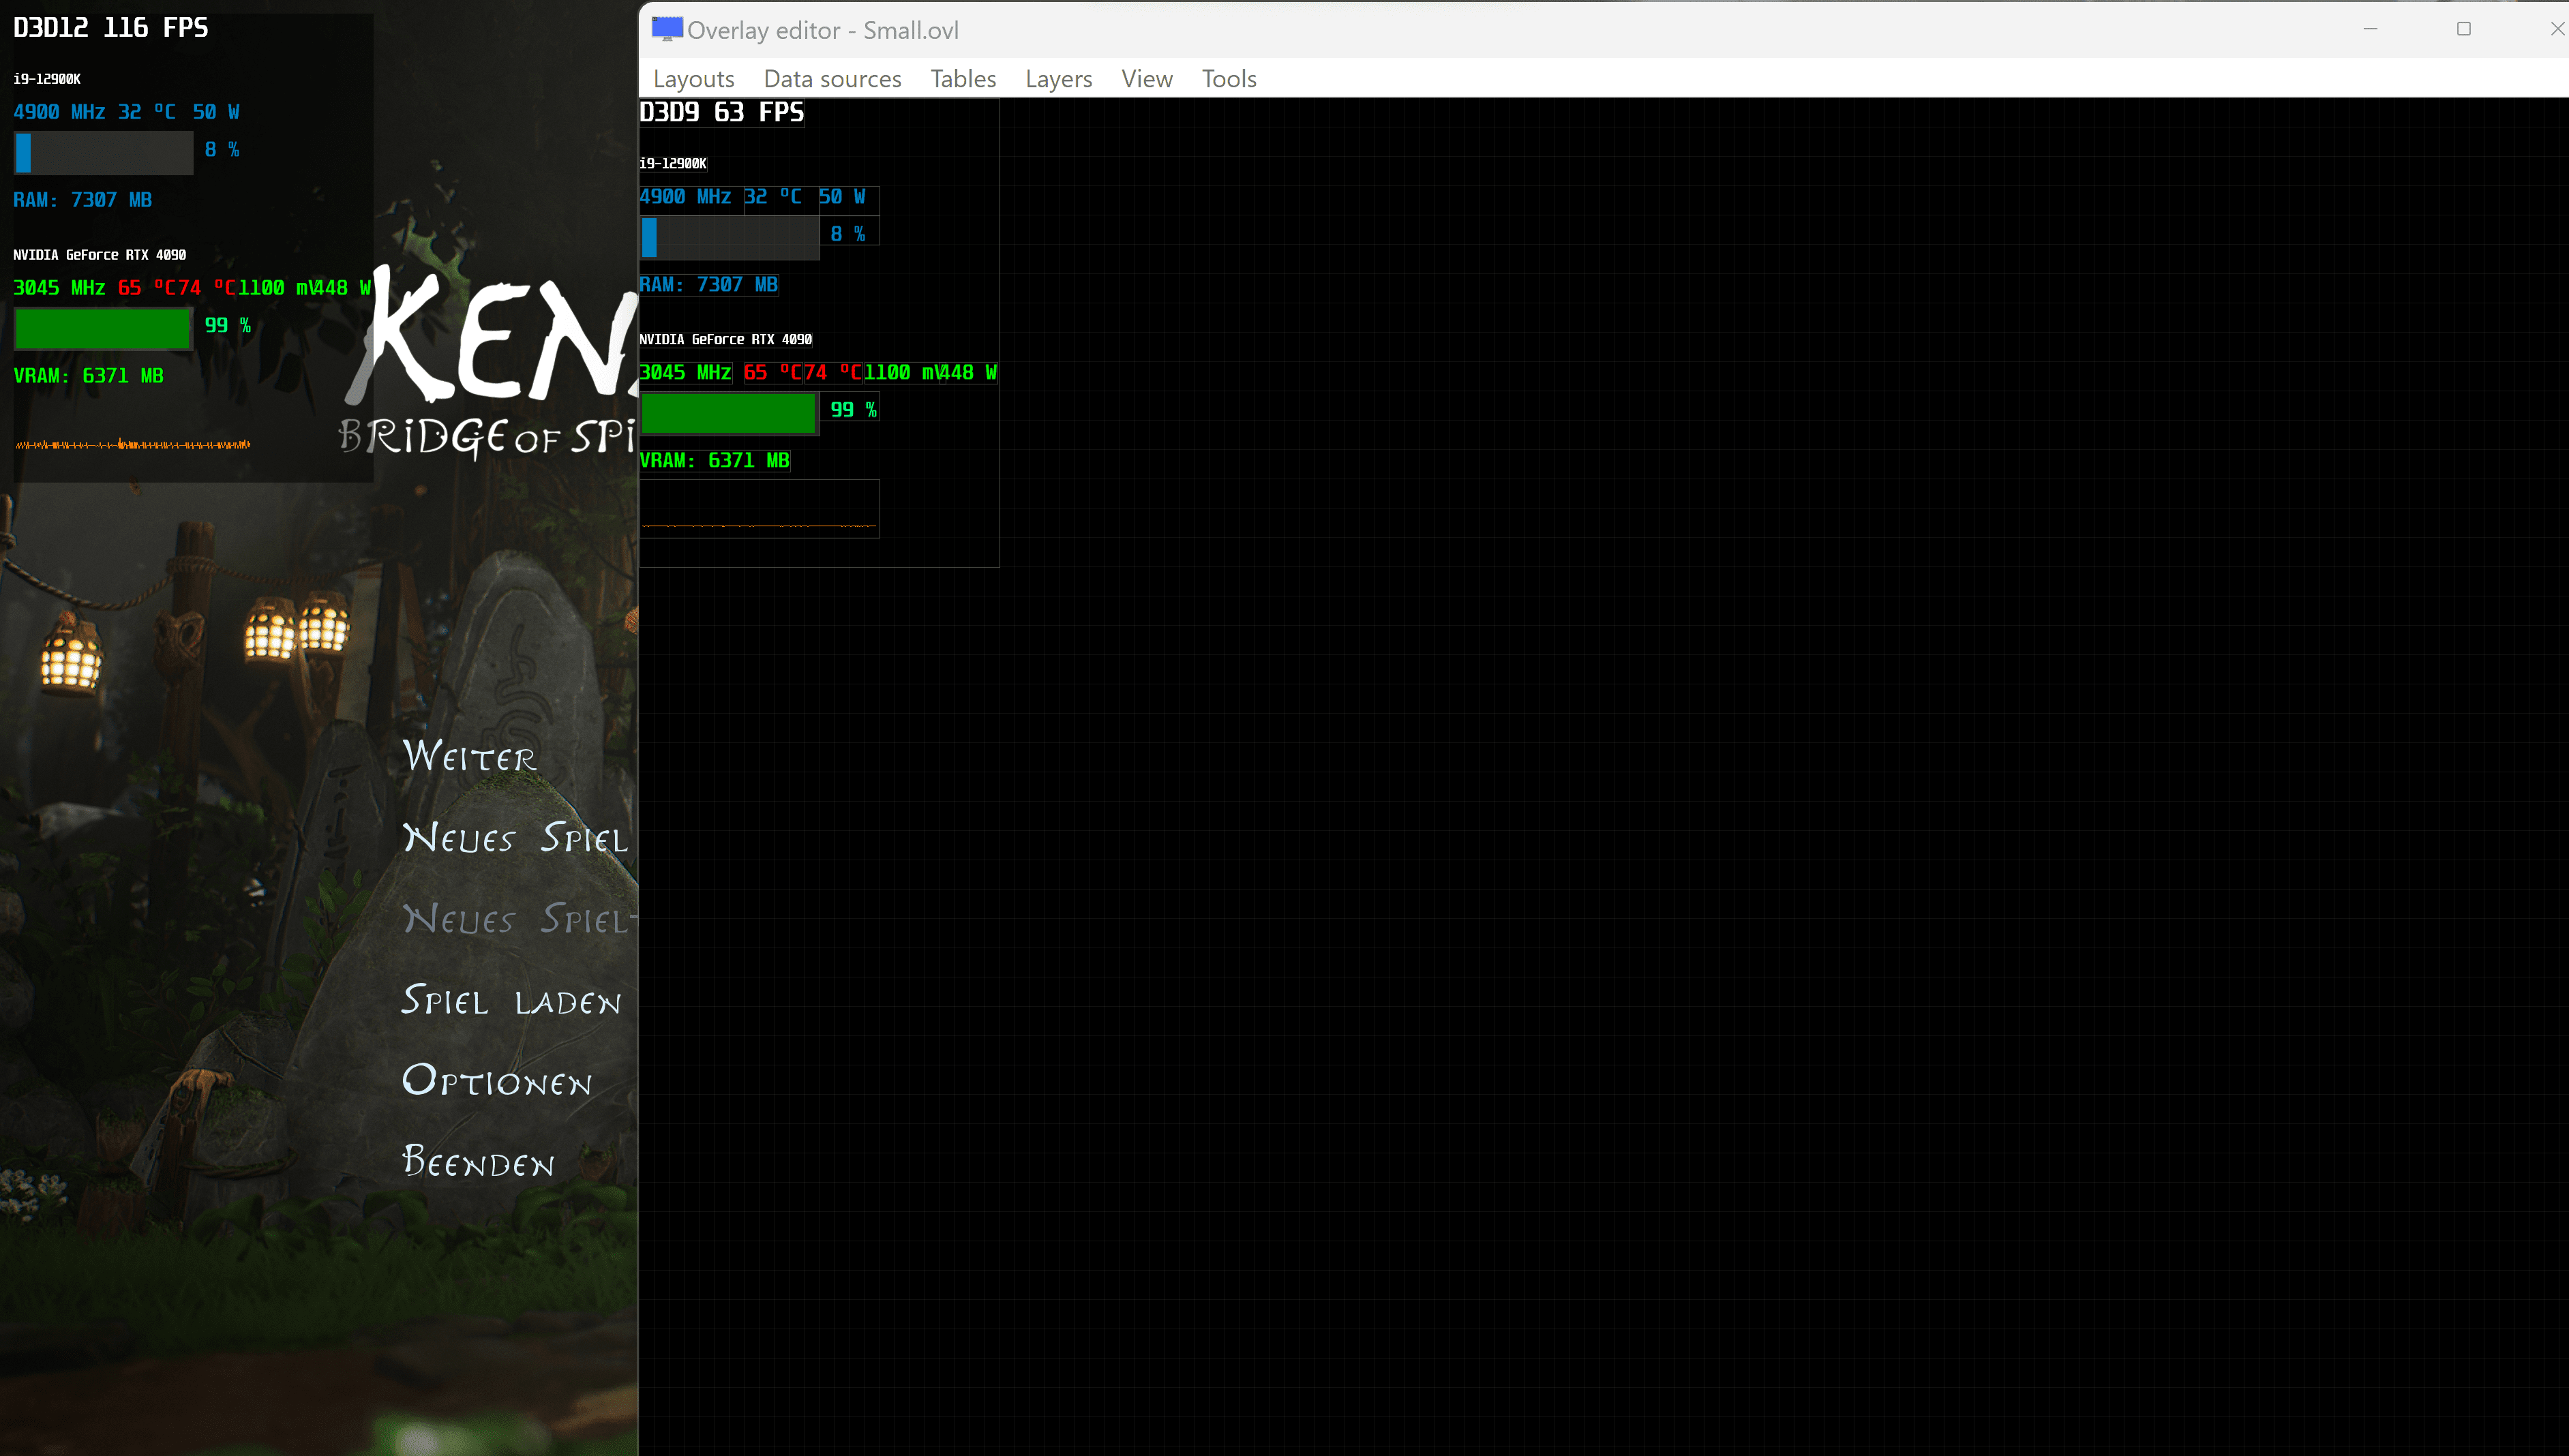Click the first Neues Spiel in Kena menu
Viewport: 2569px width, 1456px height.
515,838
